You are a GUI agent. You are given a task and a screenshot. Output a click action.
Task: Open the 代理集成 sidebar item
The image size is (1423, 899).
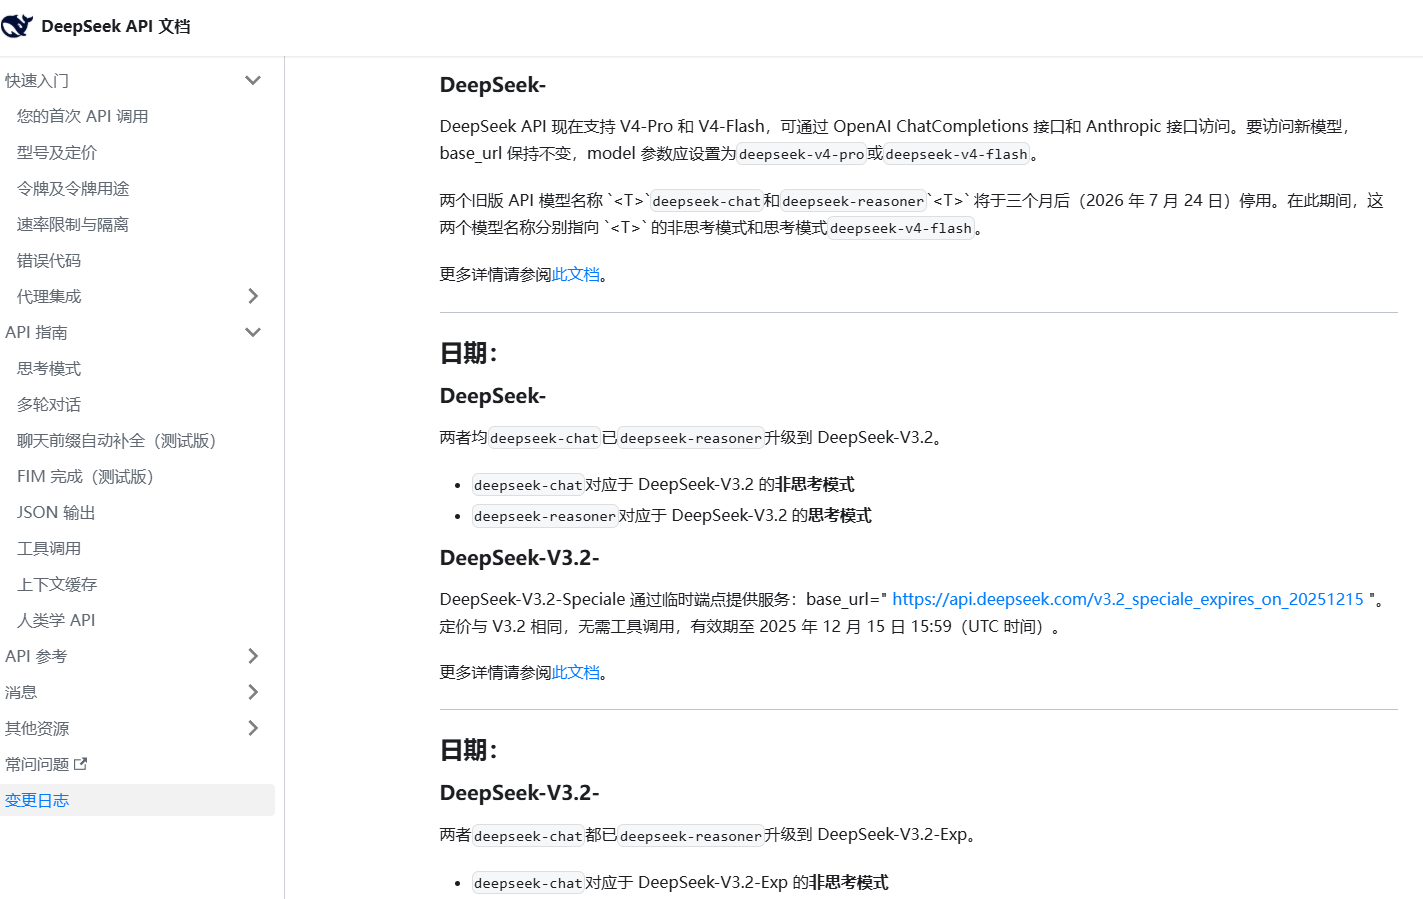(49, 296)
